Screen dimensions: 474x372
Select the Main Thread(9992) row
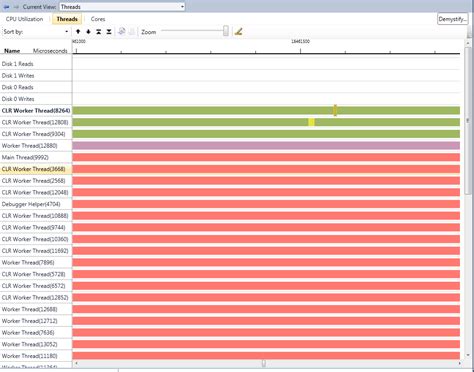point(36,157)
